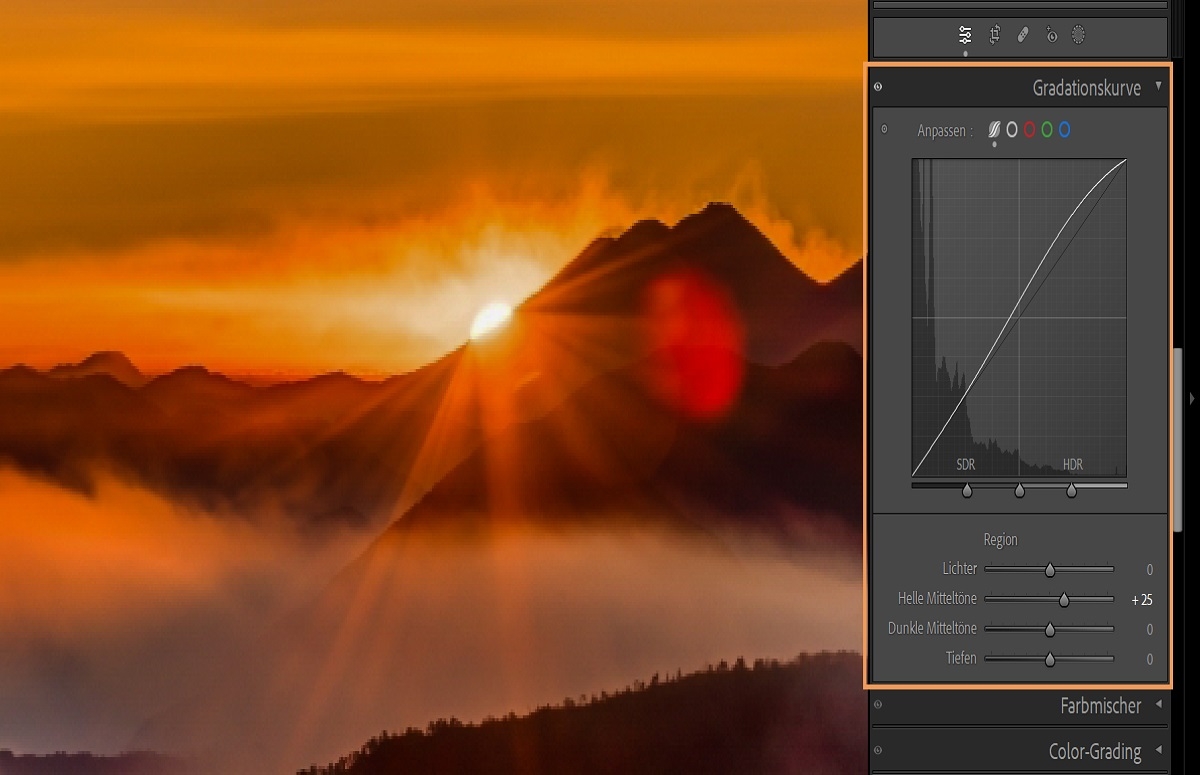Select the white point curve channel
This screenshot has height=775, width=1200.
[1012, 130]
